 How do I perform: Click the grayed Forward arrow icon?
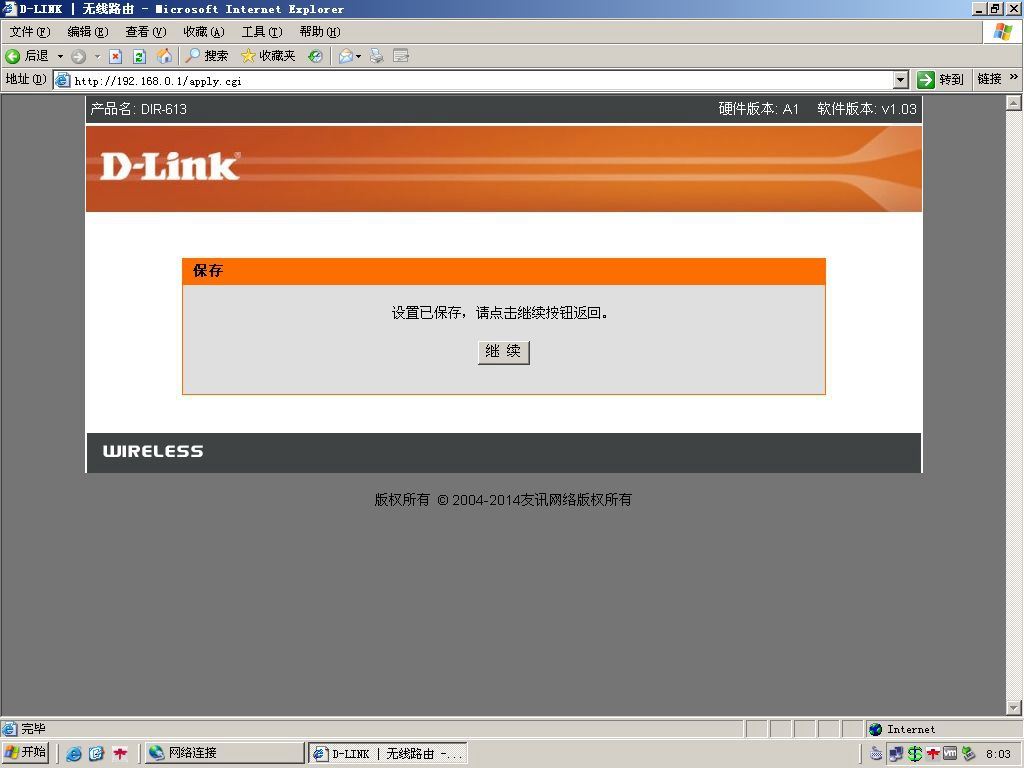click(78, 56)
